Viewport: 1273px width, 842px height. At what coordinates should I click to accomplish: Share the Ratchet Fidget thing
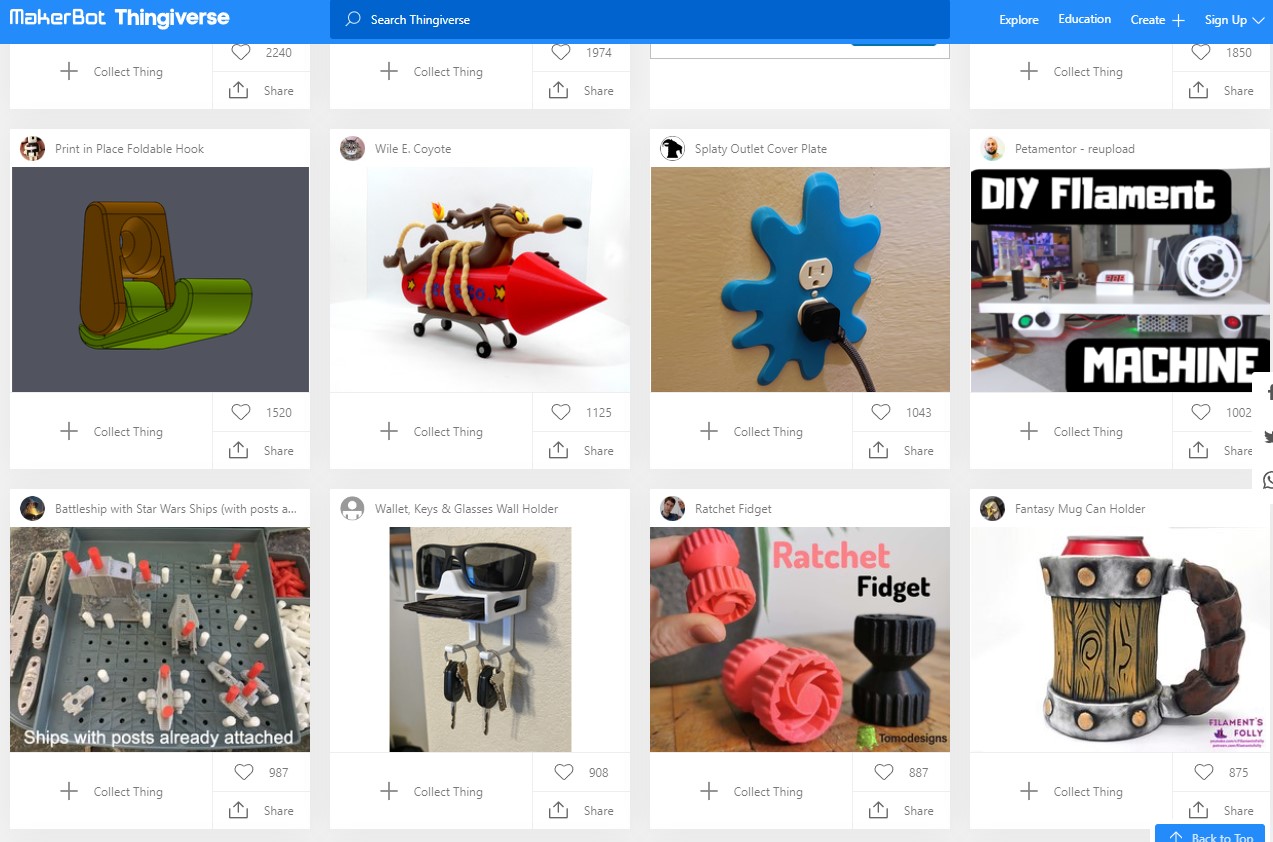(901, 811)
